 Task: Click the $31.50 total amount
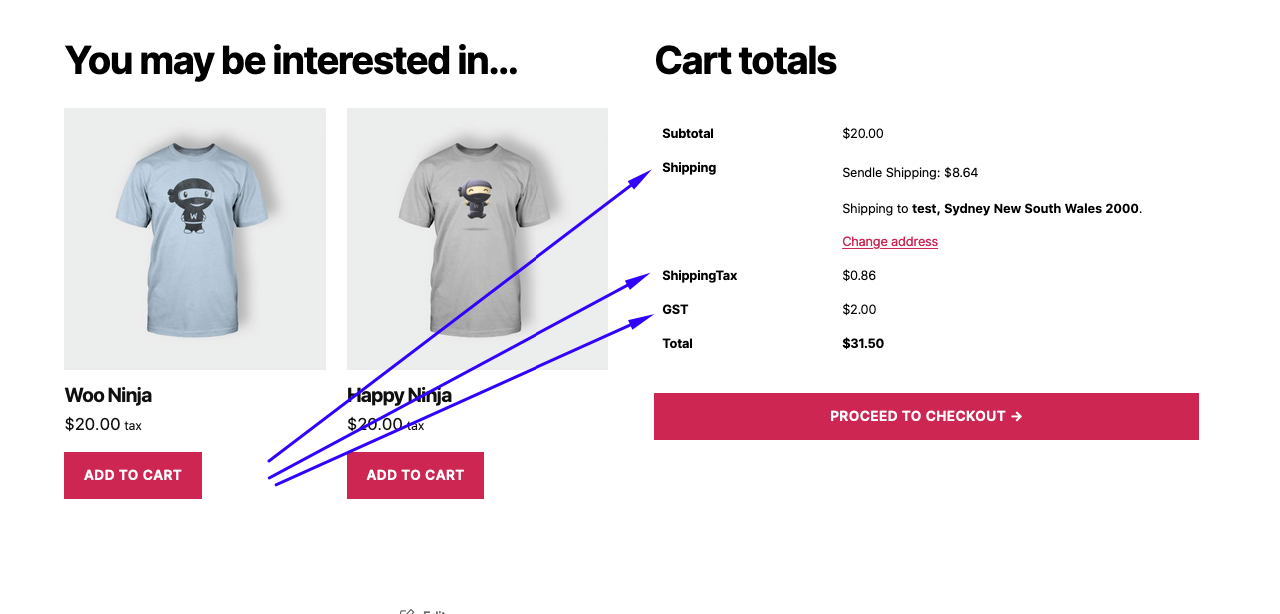(x=863, y=343)
